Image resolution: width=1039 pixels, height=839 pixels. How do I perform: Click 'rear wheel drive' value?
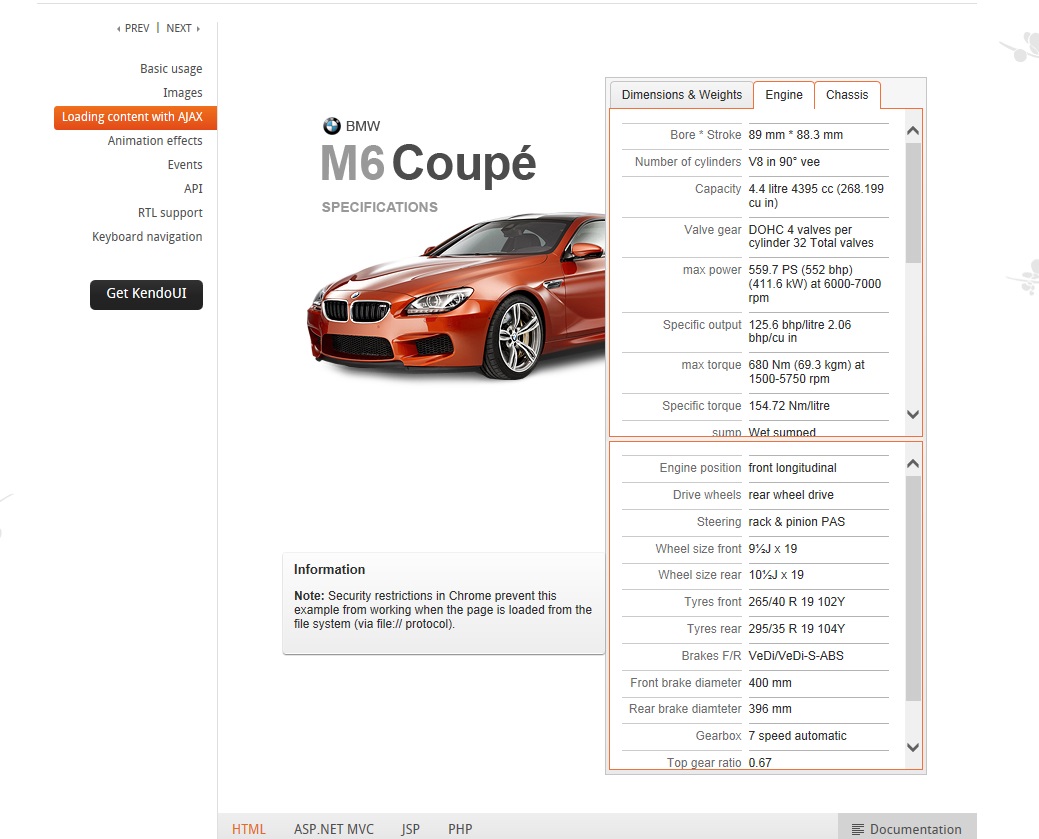[791, 495]
